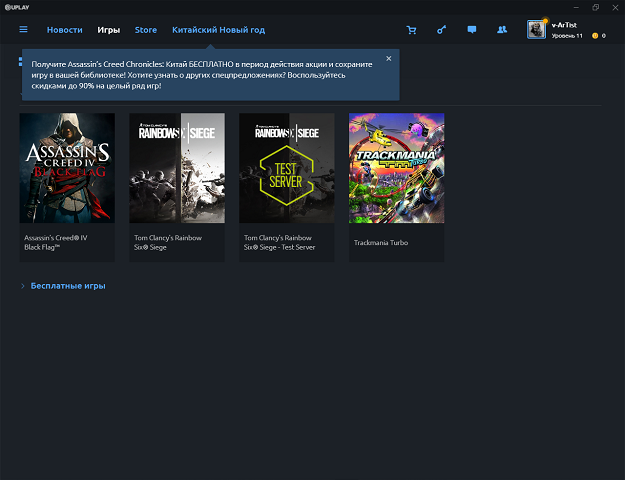The width and height of the screenshot is (625, 480).
Task: Click the Trackmania Turbo game cover
Action: click(397, 168)
